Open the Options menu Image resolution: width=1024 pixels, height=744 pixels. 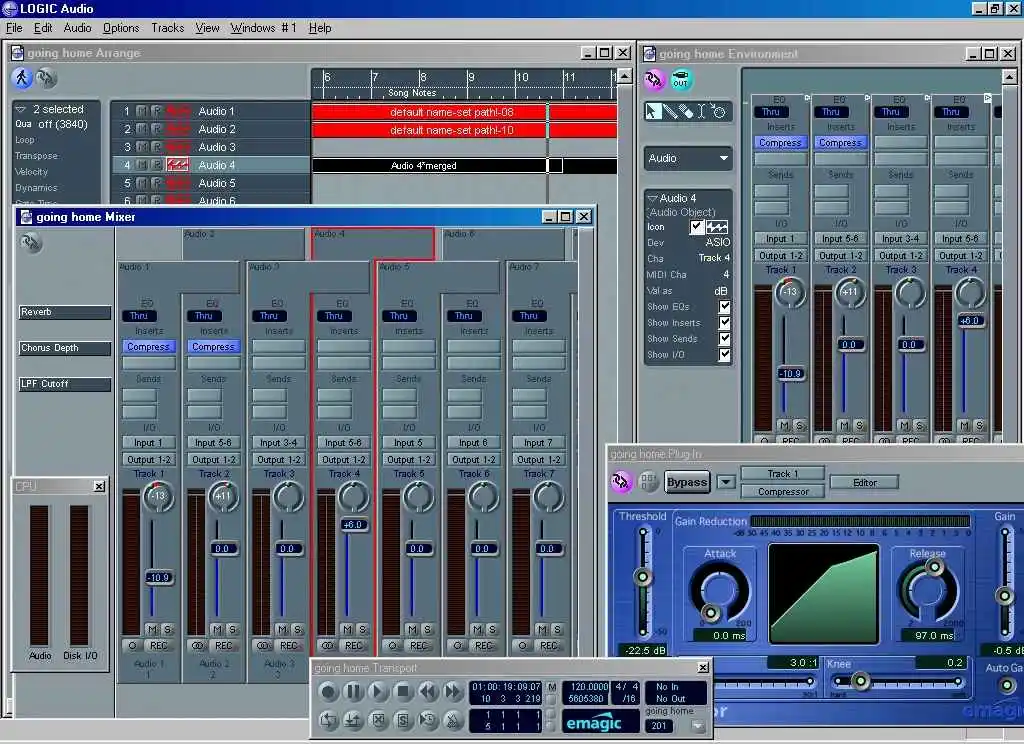[121, 28]
